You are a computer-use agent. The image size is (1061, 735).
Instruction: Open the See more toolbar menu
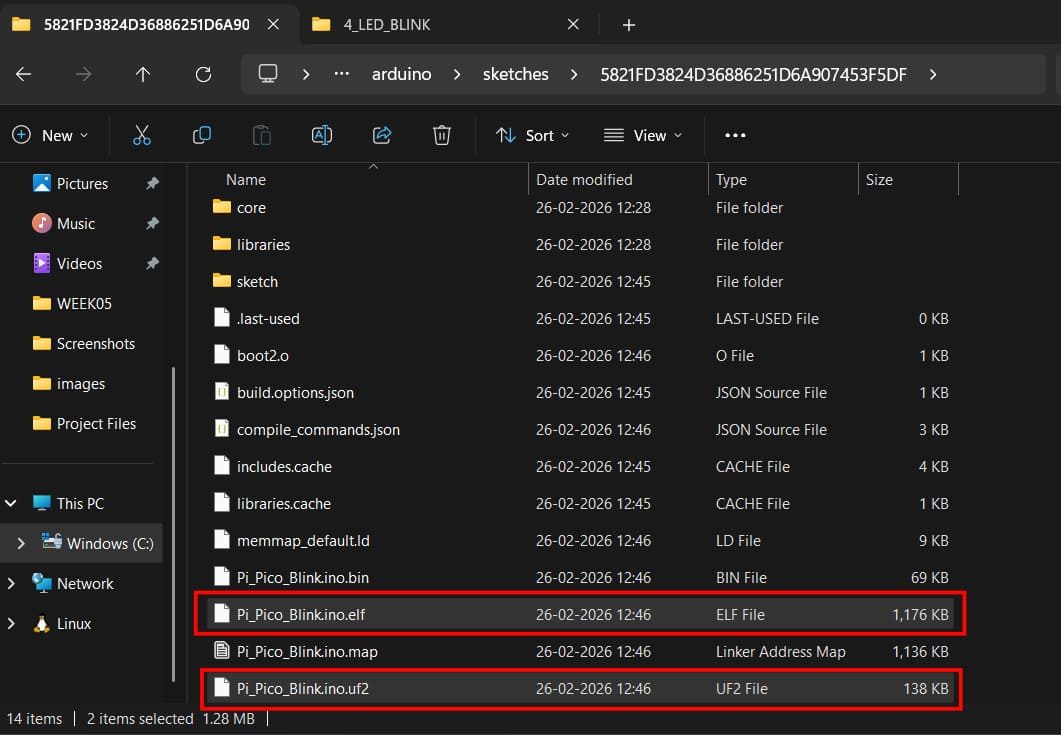pos(735,135)
